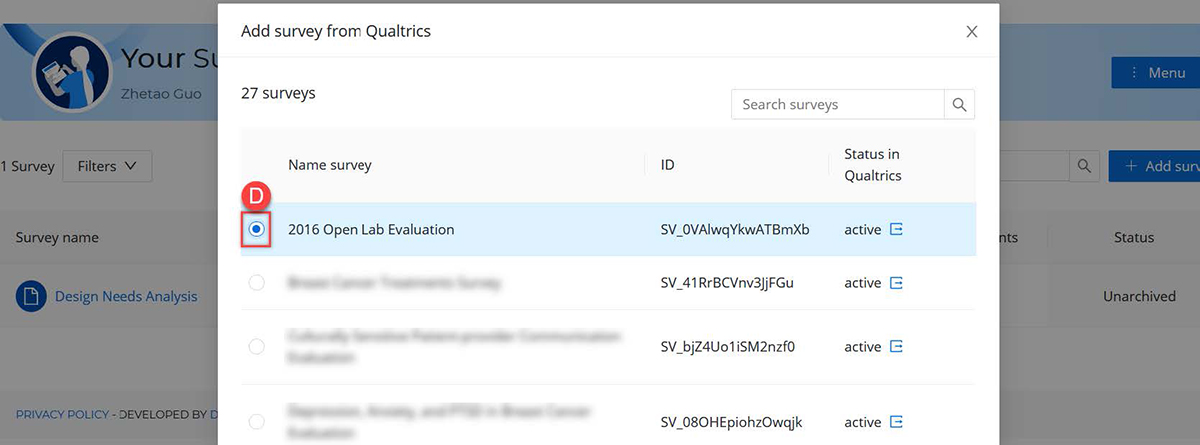Click active status of 2016 Open Lab Evaluation
The image size is (1200, 445).
point(863,230)
